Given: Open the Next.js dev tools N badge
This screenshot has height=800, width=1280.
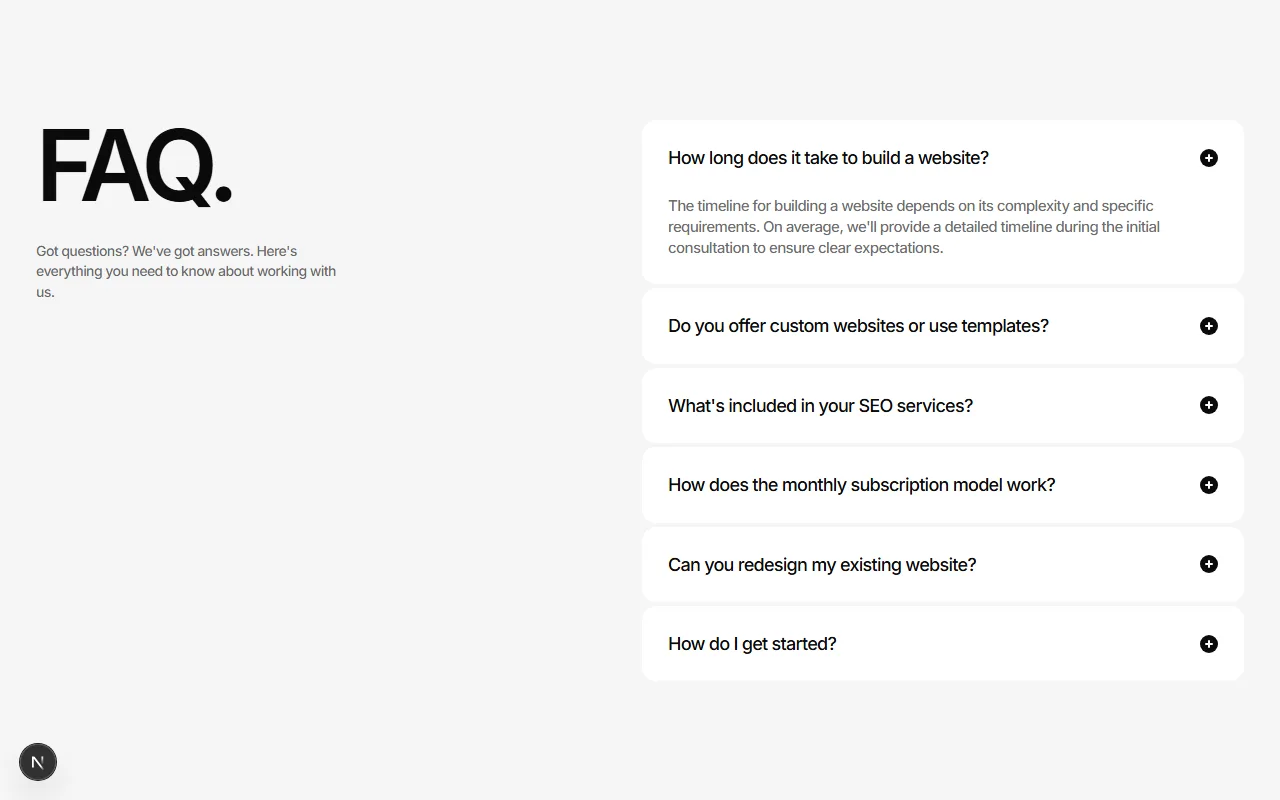Looking at the screenshot, I should (38, 762).
